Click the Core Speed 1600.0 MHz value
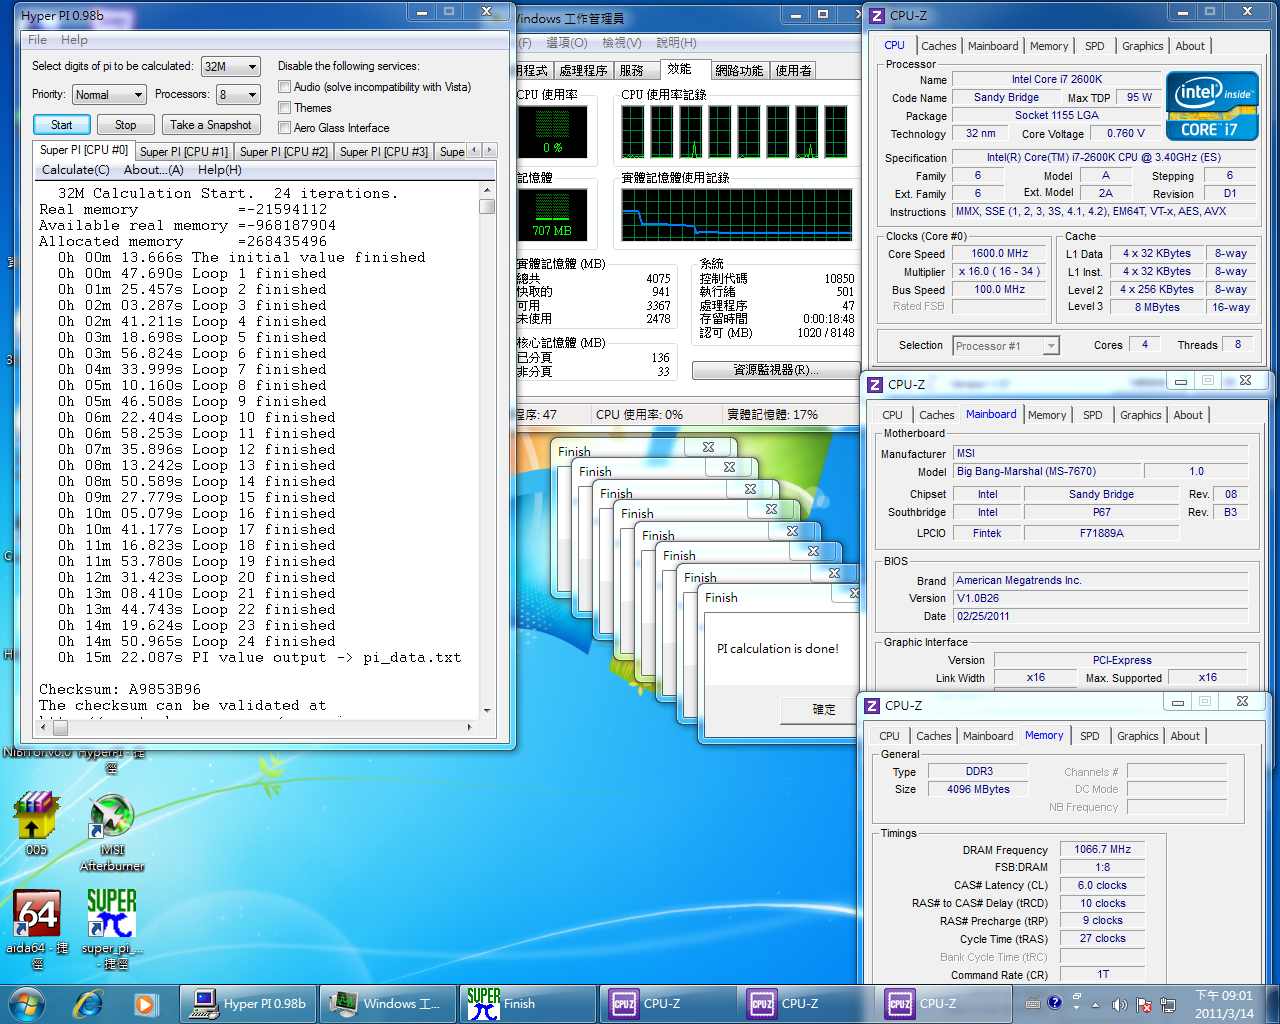 tap(999, 253)
